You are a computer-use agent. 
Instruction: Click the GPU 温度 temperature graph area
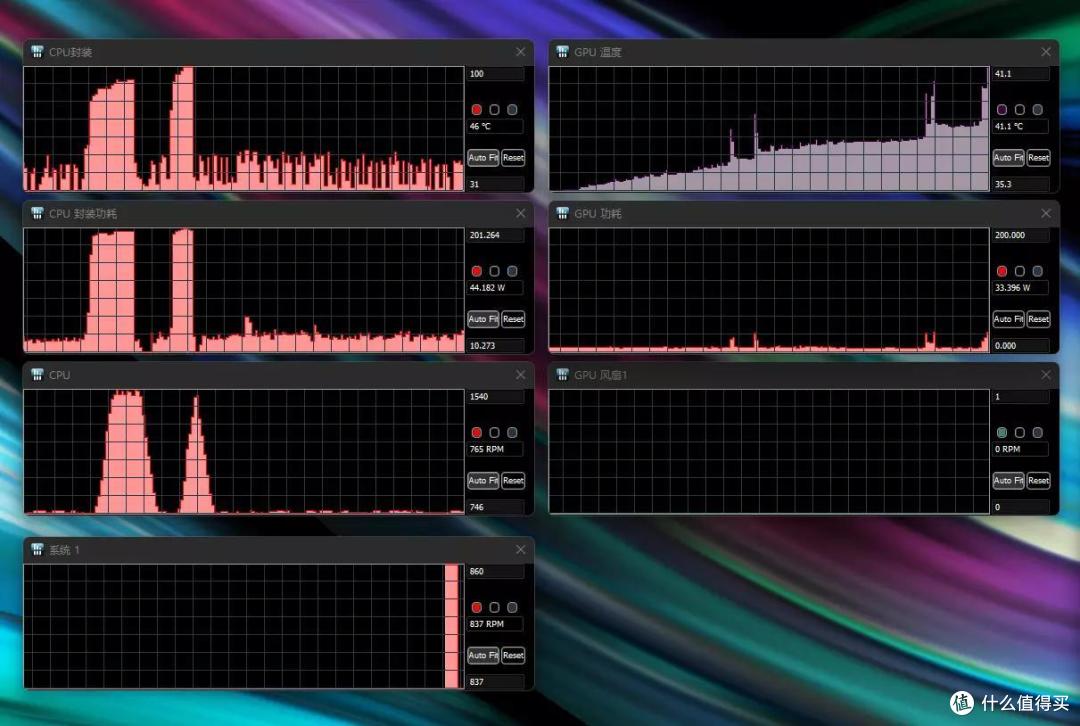769,129
